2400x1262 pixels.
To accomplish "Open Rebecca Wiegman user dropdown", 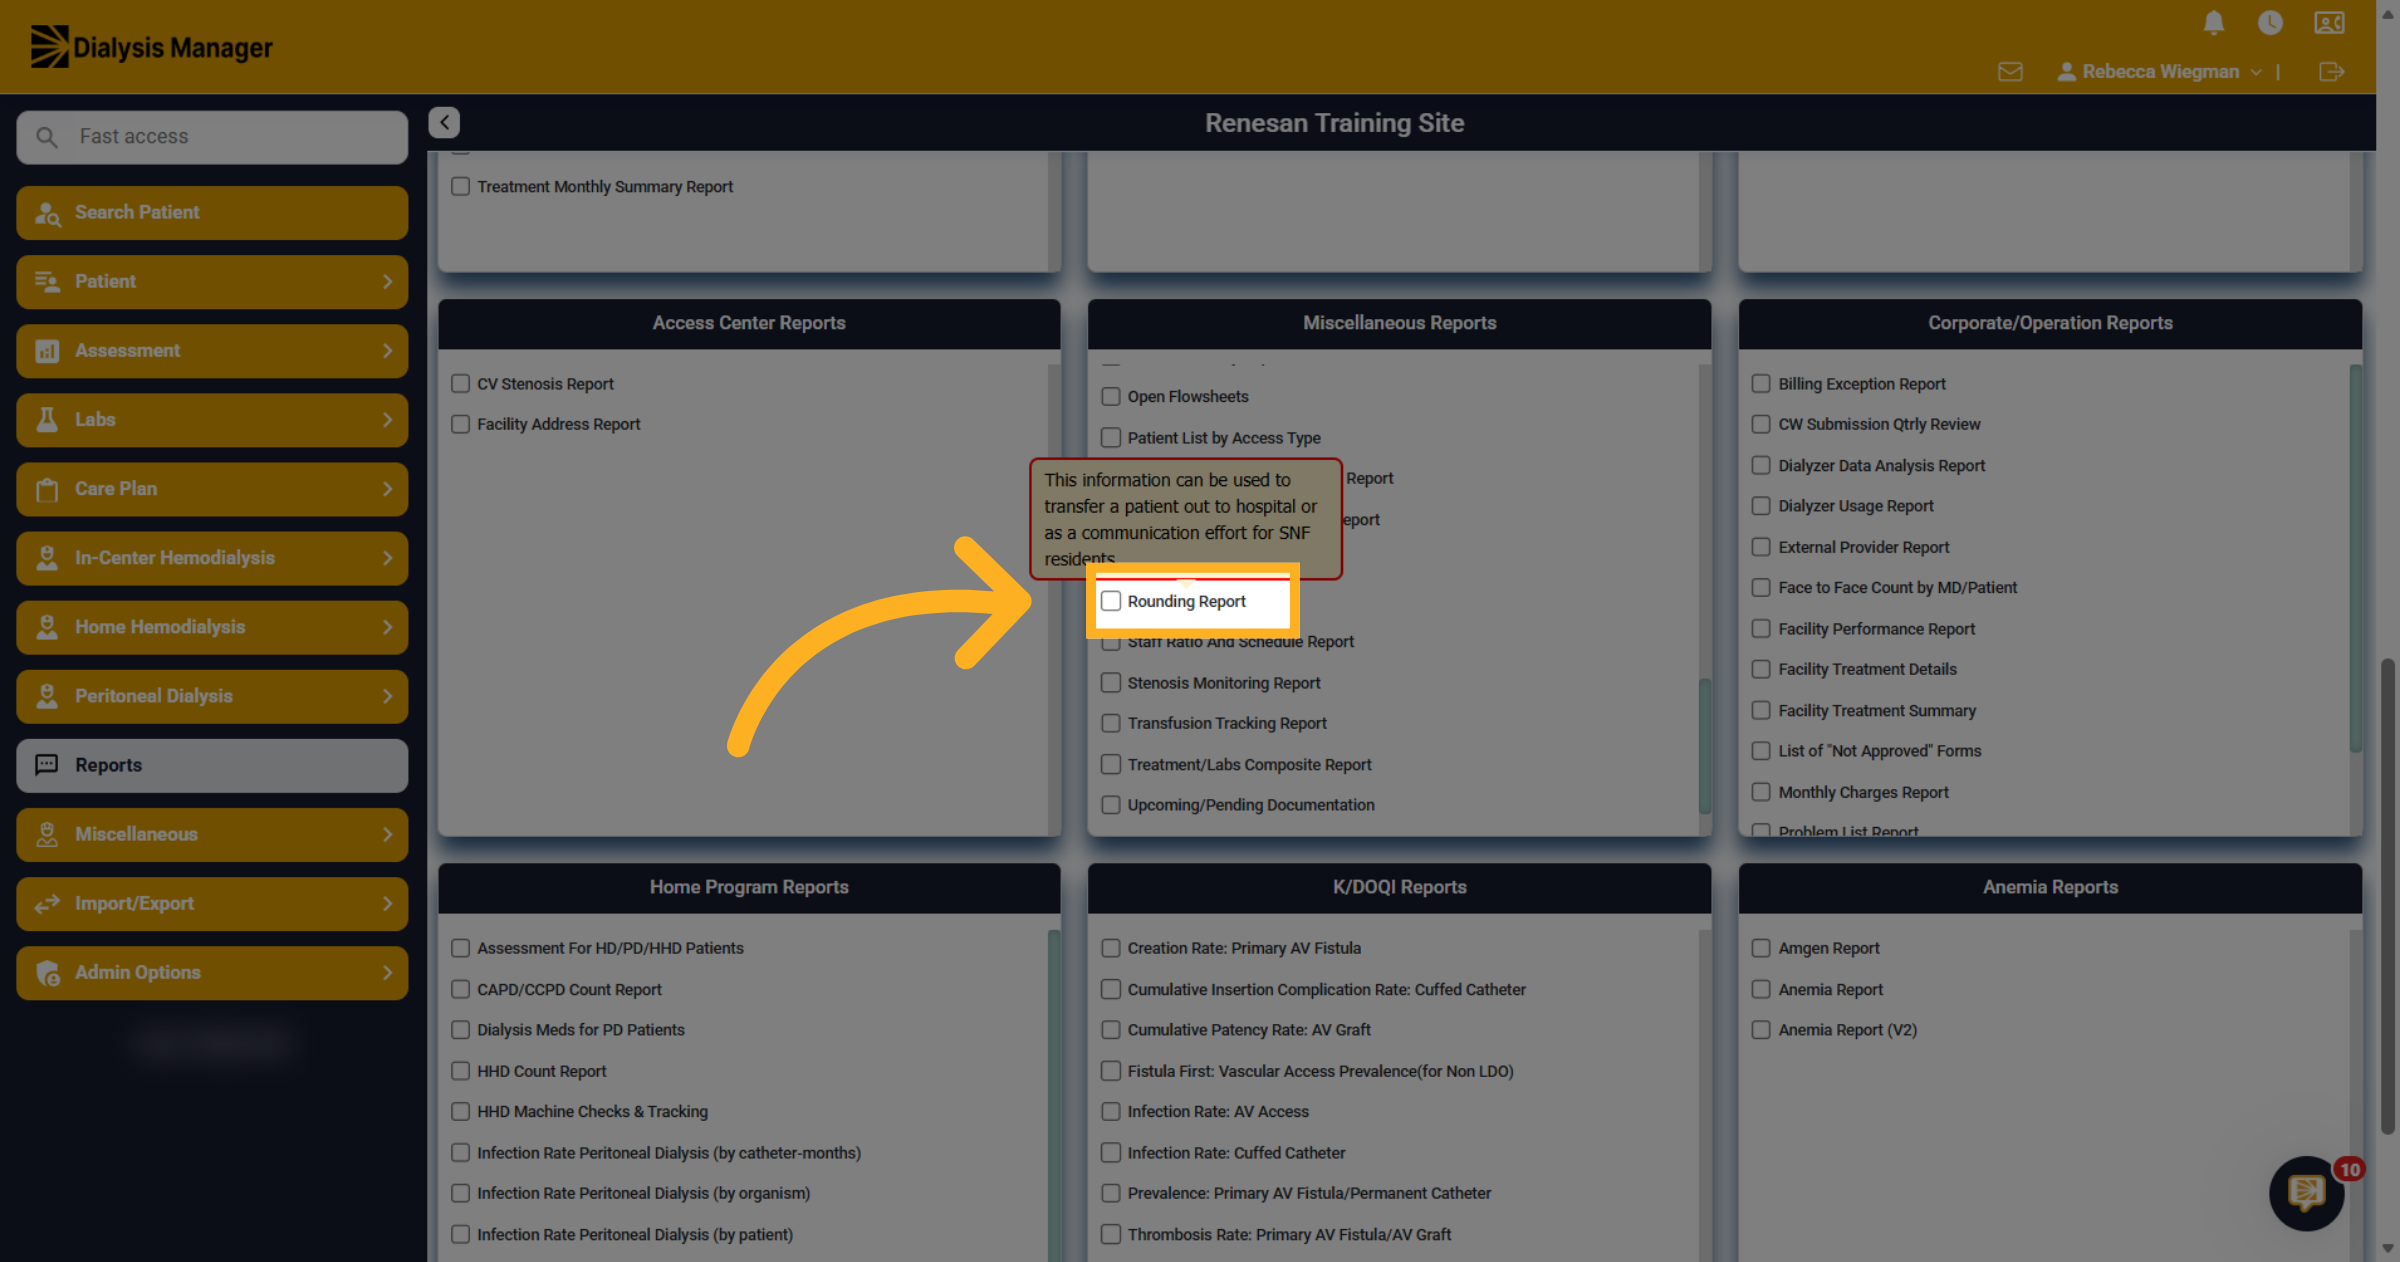I will 2160,72.
